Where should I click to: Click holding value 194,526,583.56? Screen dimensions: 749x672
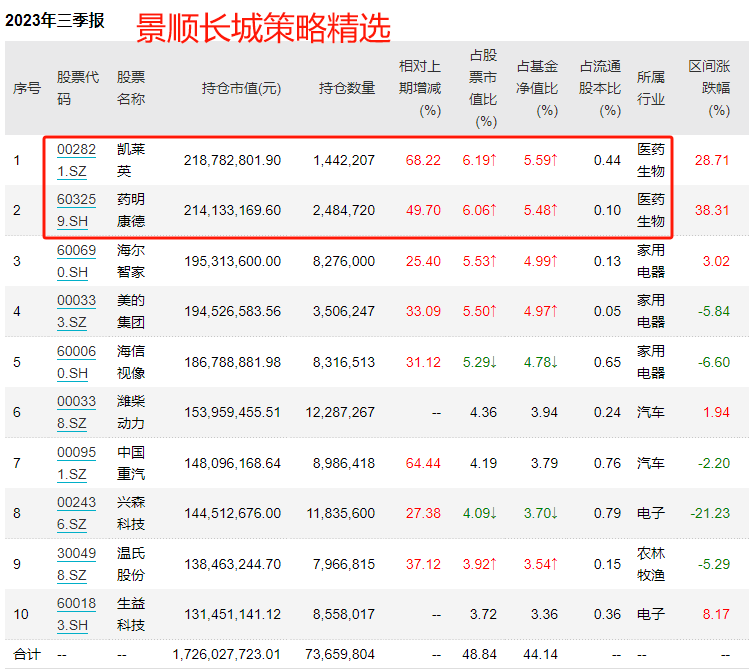232,311
